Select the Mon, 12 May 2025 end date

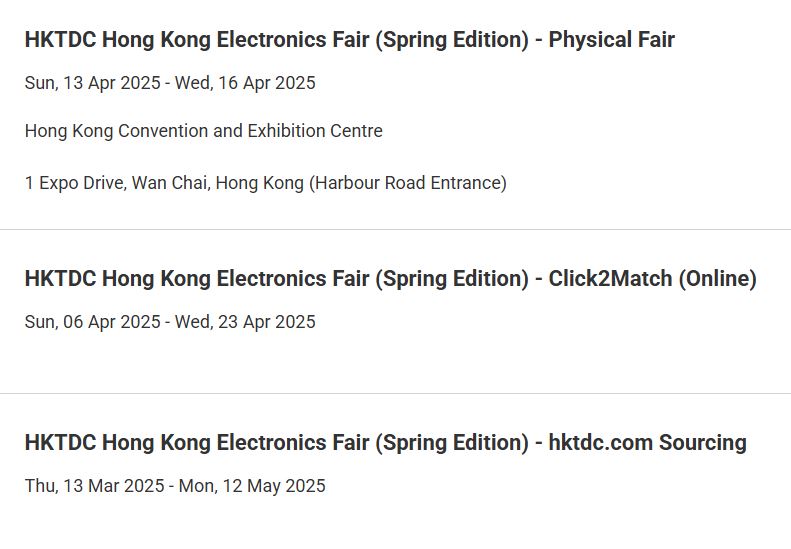coord(252,486)
